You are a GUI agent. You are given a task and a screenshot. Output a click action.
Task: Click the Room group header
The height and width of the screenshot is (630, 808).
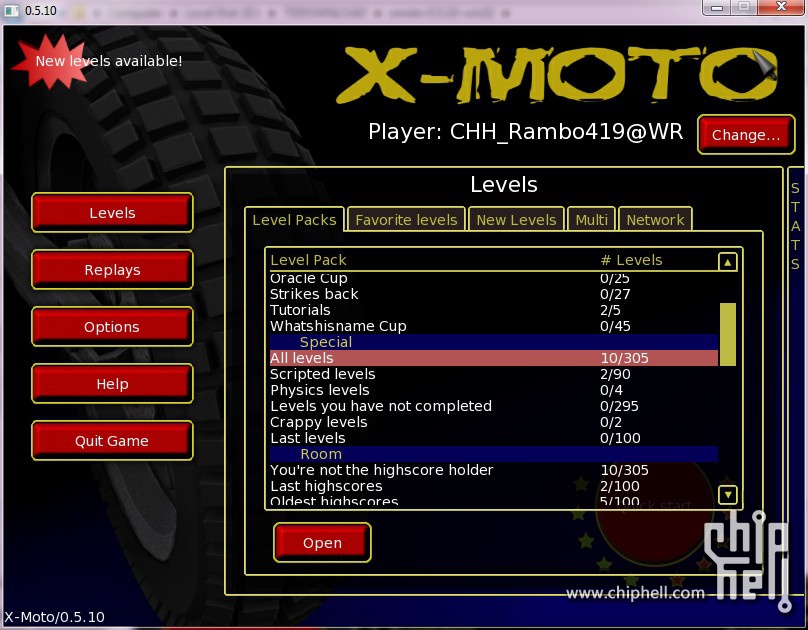click(x=494, y=454)
